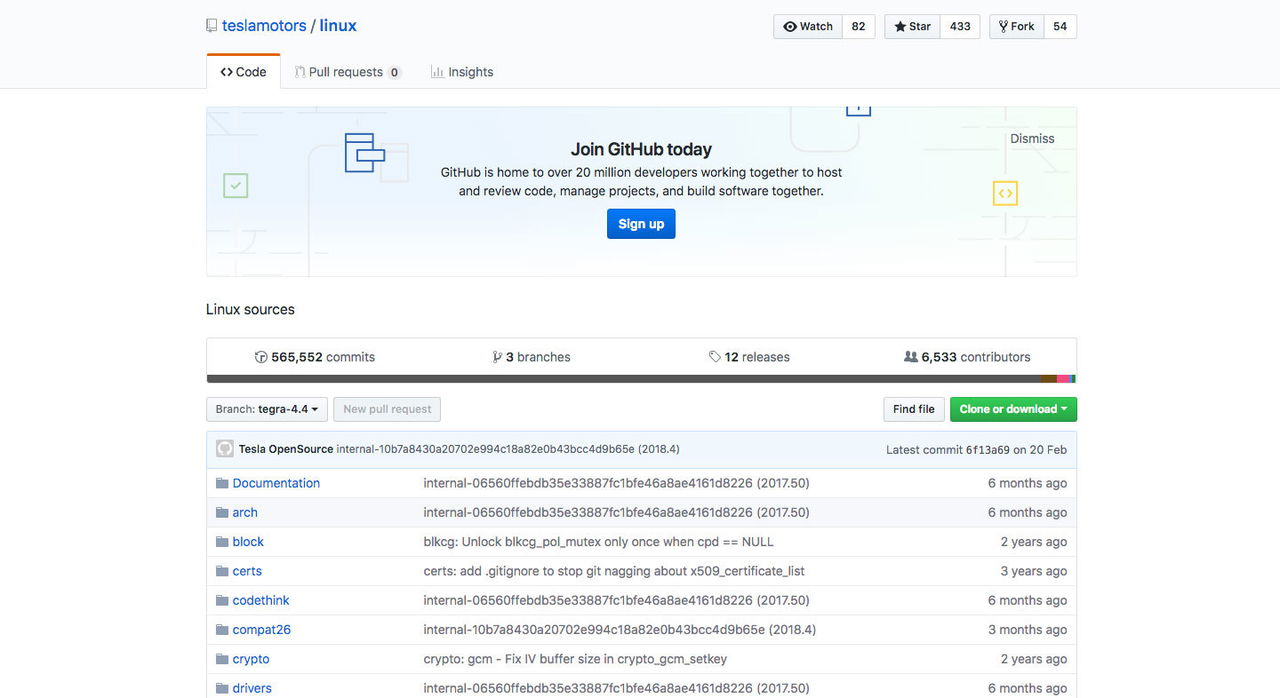Image resolution: width=1280 pixels, height=698 pixels.
Task: Click the commits history clock icon
Action: (x=261, y=357)
